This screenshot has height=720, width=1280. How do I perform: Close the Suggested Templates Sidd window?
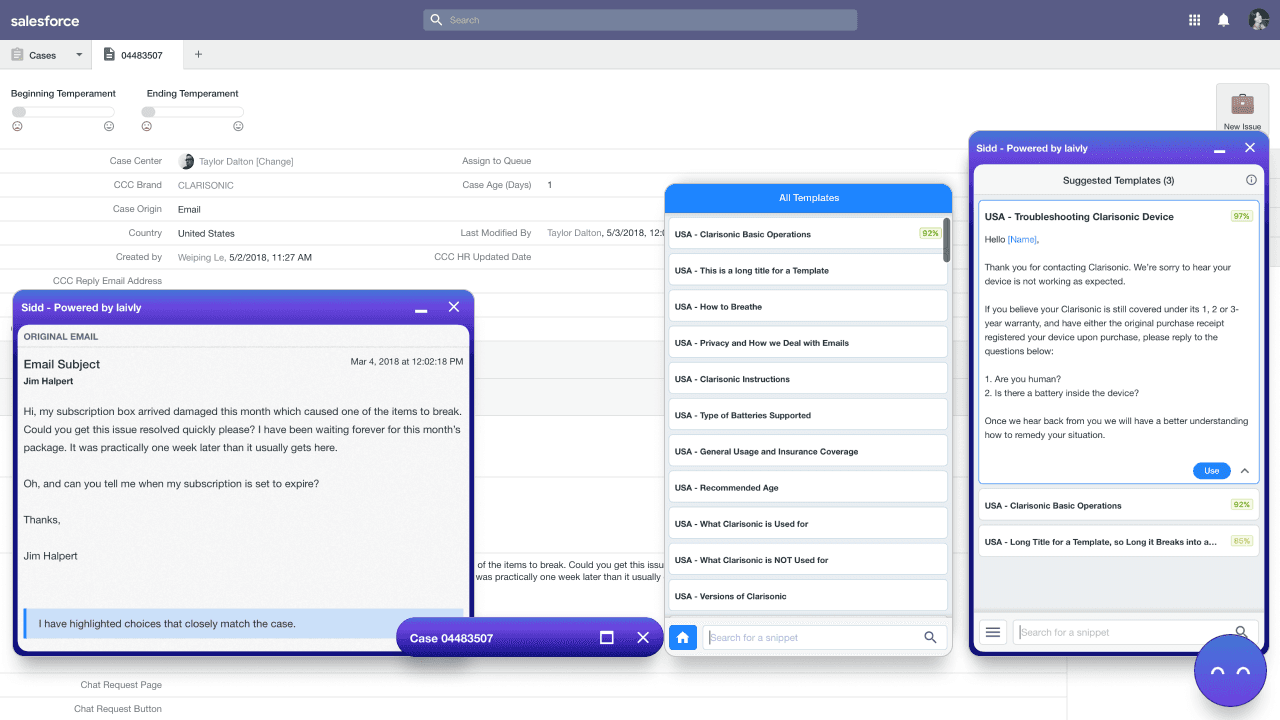[x=1249, y=147]
